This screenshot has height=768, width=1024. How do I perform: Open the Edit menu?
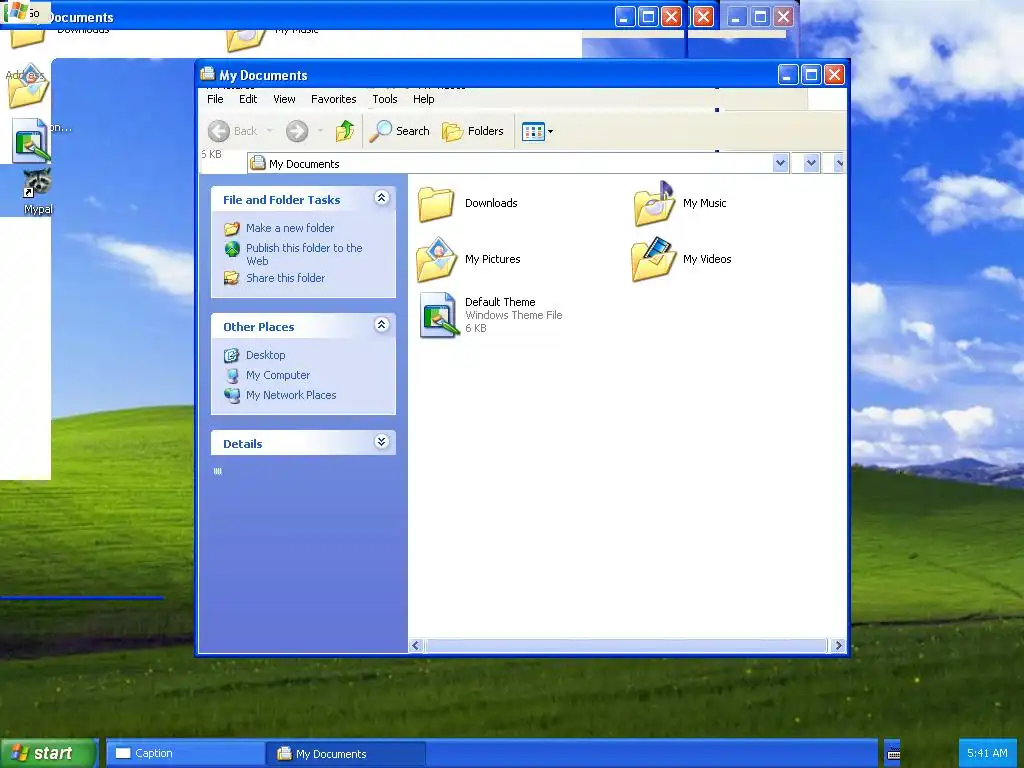click(248, 99)
